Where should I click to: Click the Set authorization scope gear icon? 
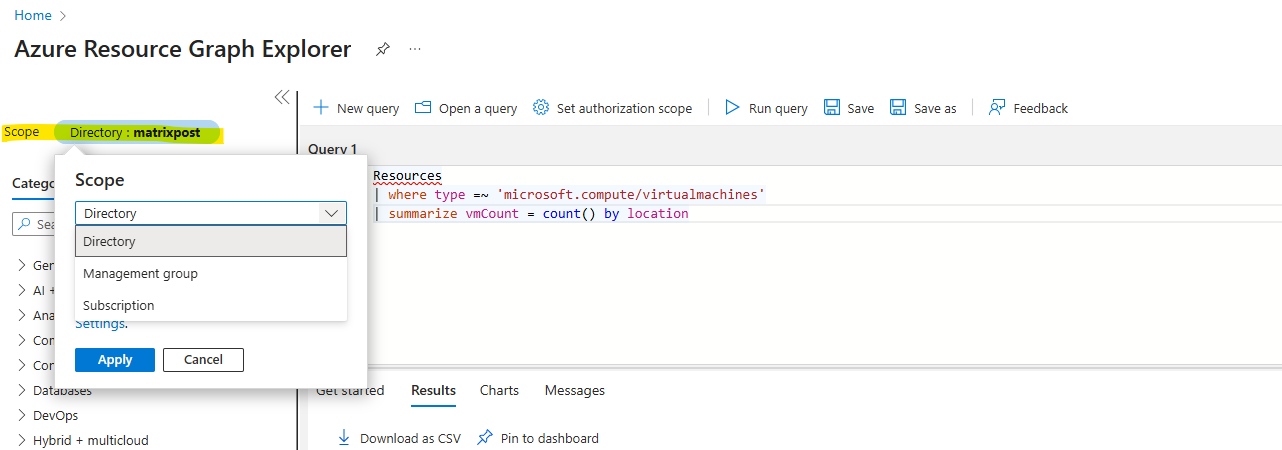(541, 107)
